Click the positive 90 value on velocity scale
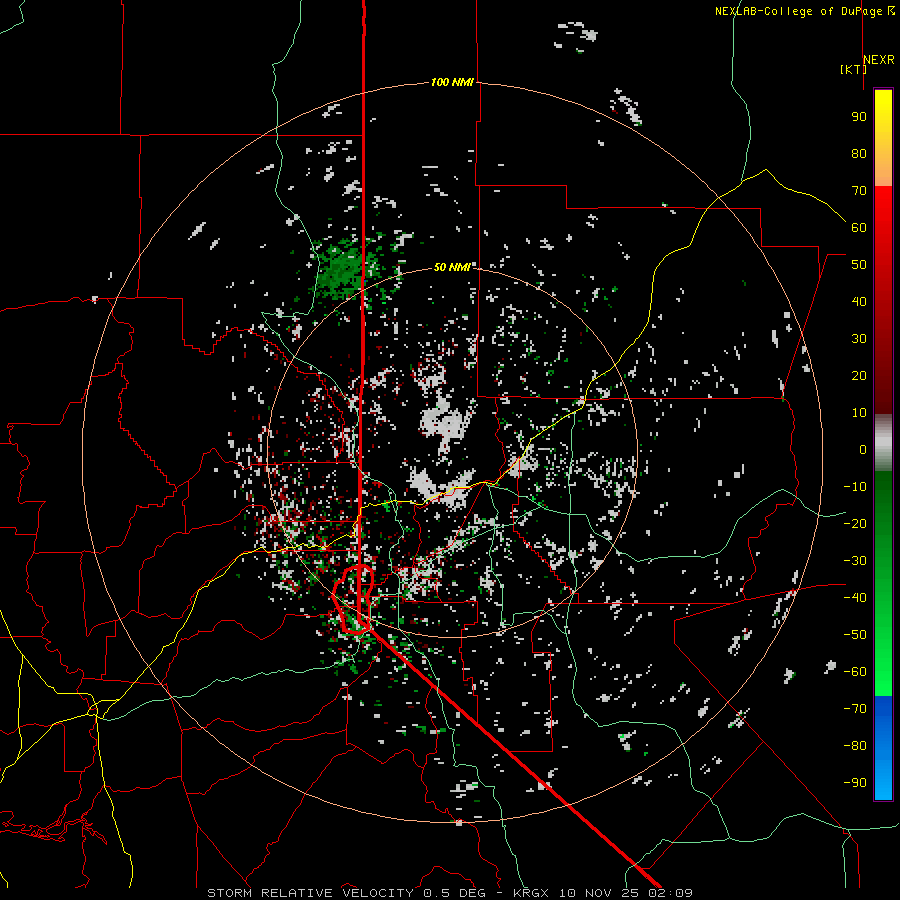 859,117
